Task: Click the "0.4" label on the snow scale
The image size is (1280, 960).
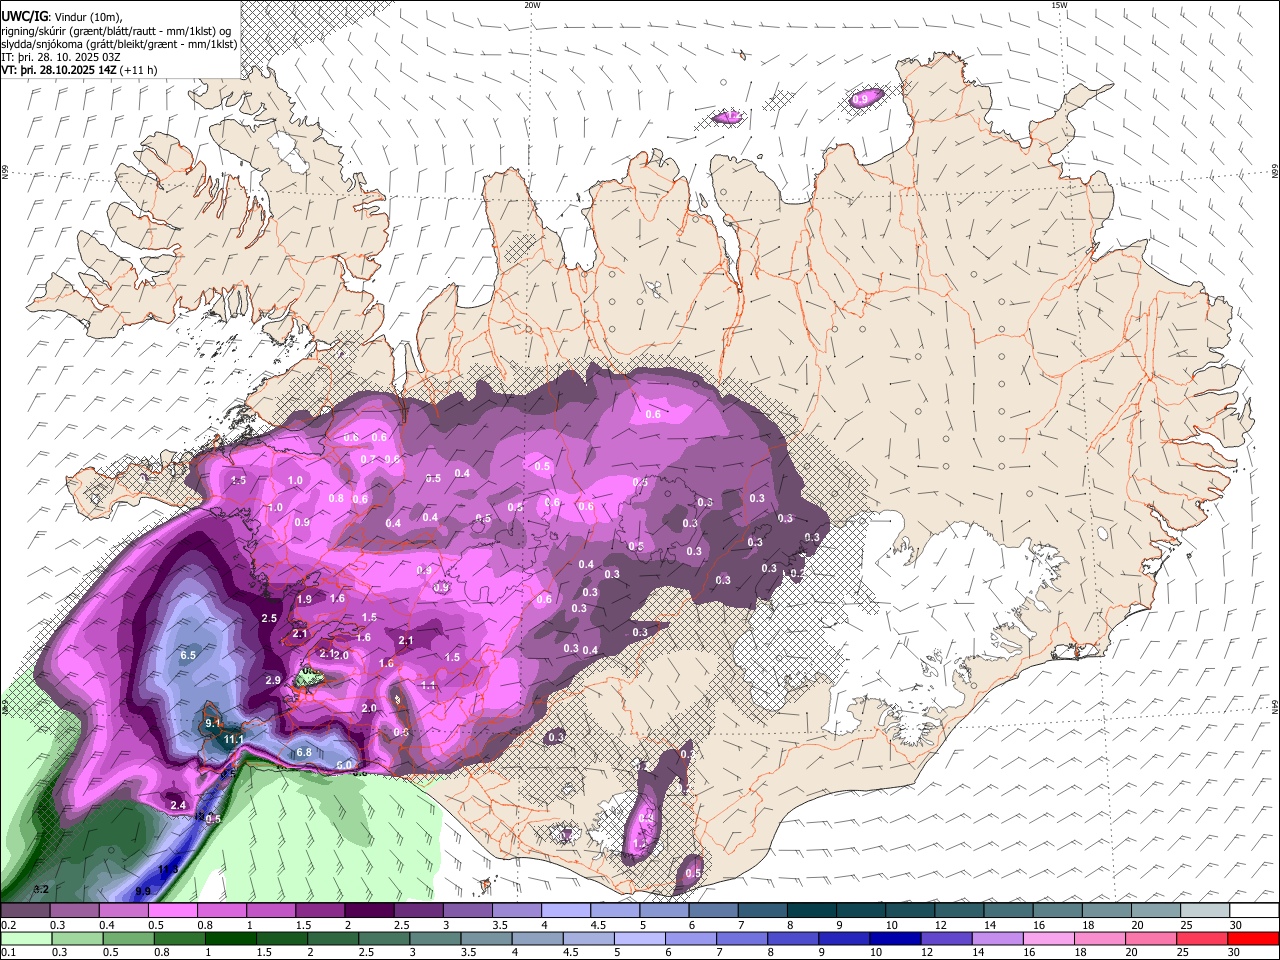Action: [x=106, y=925]
